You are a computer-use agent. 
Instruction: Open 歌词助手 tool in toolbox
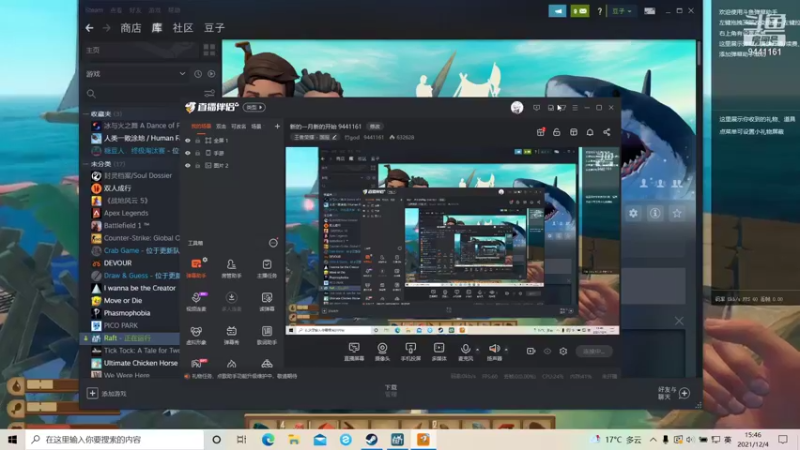(x=267, y=335)
